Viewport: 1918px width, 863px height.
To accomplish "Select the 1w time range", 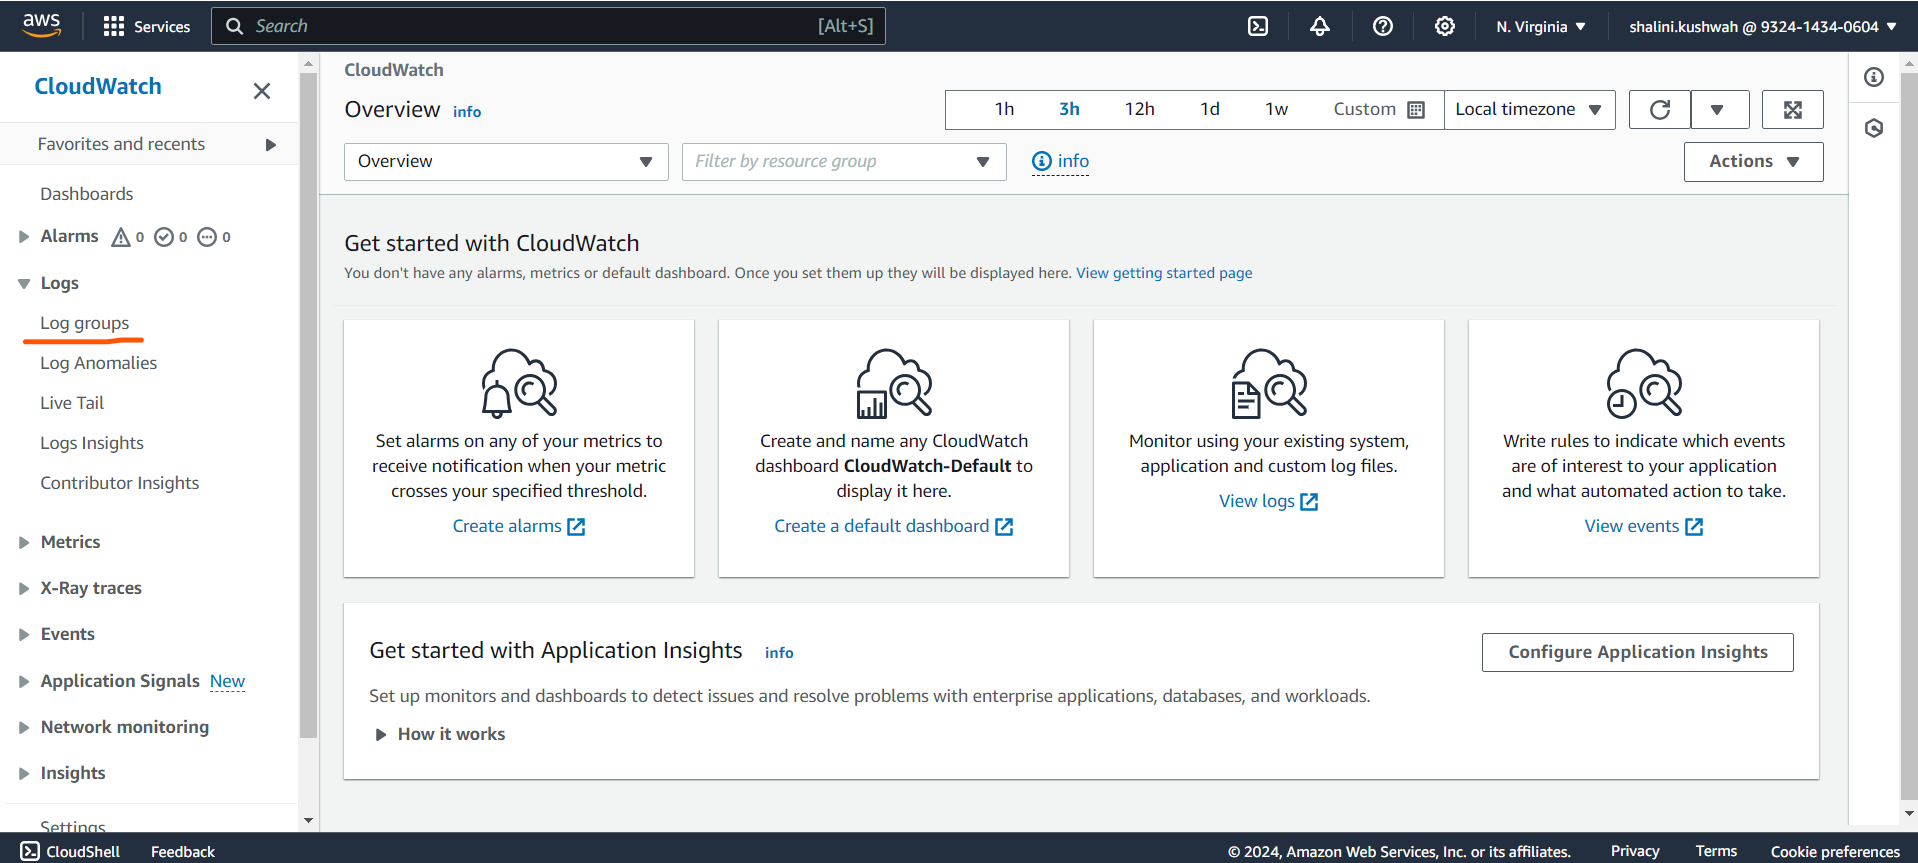I will coord(1276,110).
